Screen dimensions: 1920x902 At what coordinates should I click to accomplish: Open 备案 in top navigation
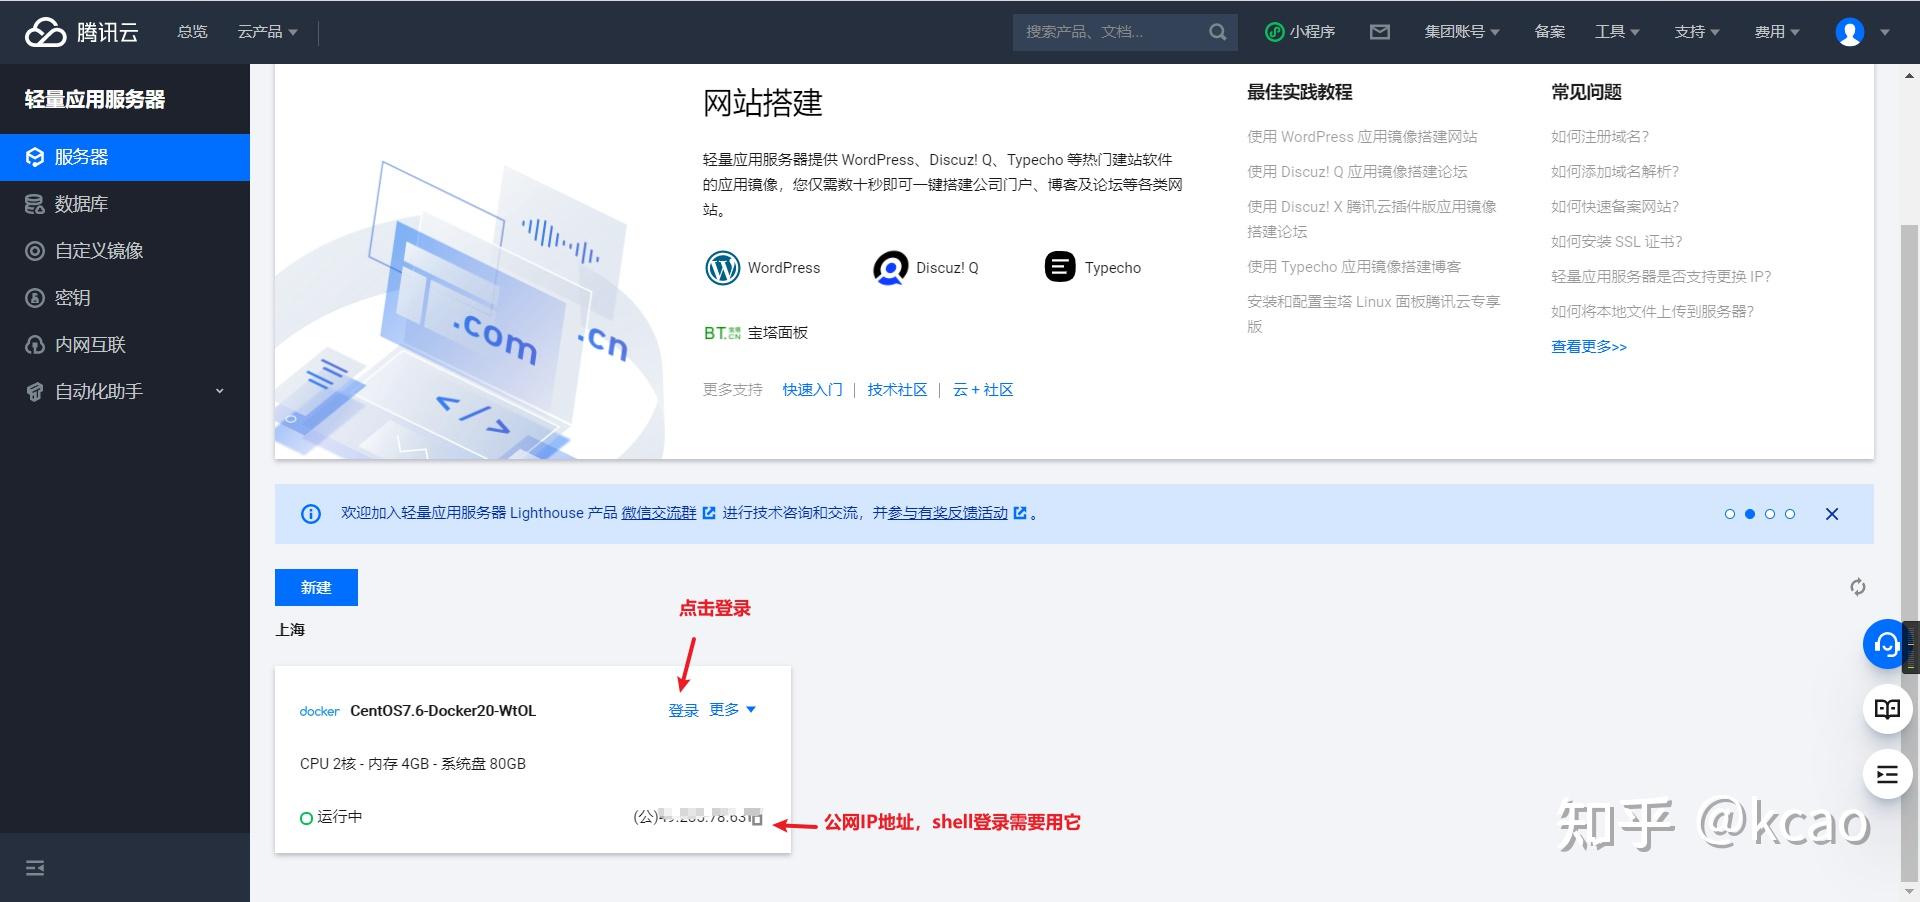point(1550,32)
